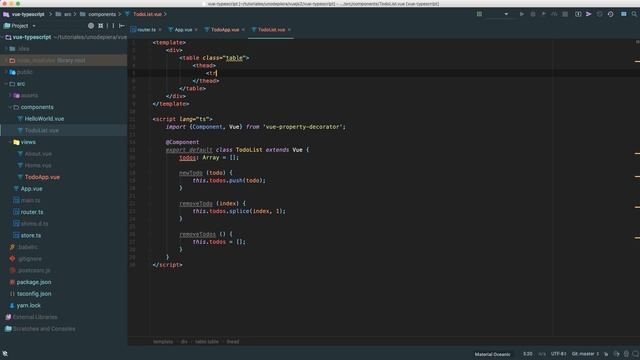This screenshot has height=360, width=640.
Task: Click the topmost warning marker in error stripe
Action: [637, 61]
